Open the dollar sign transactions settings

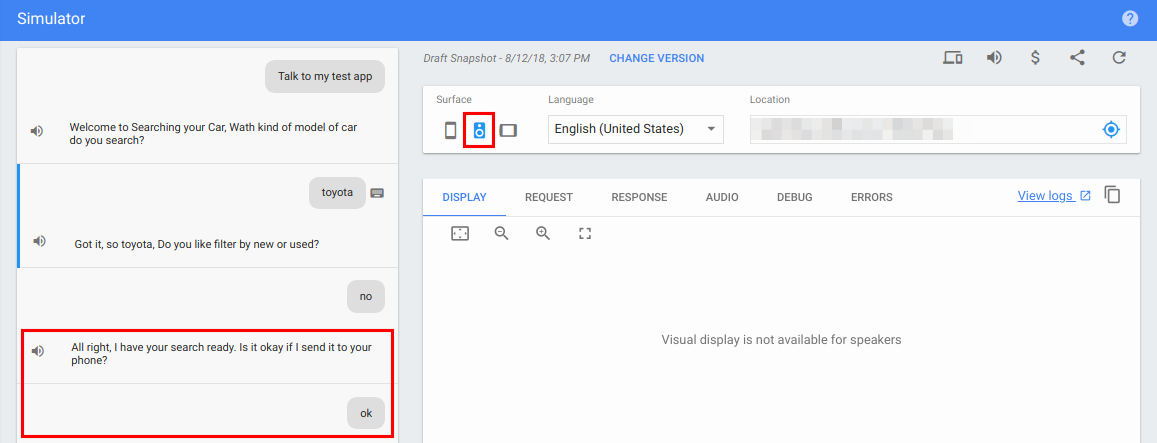1035,58
